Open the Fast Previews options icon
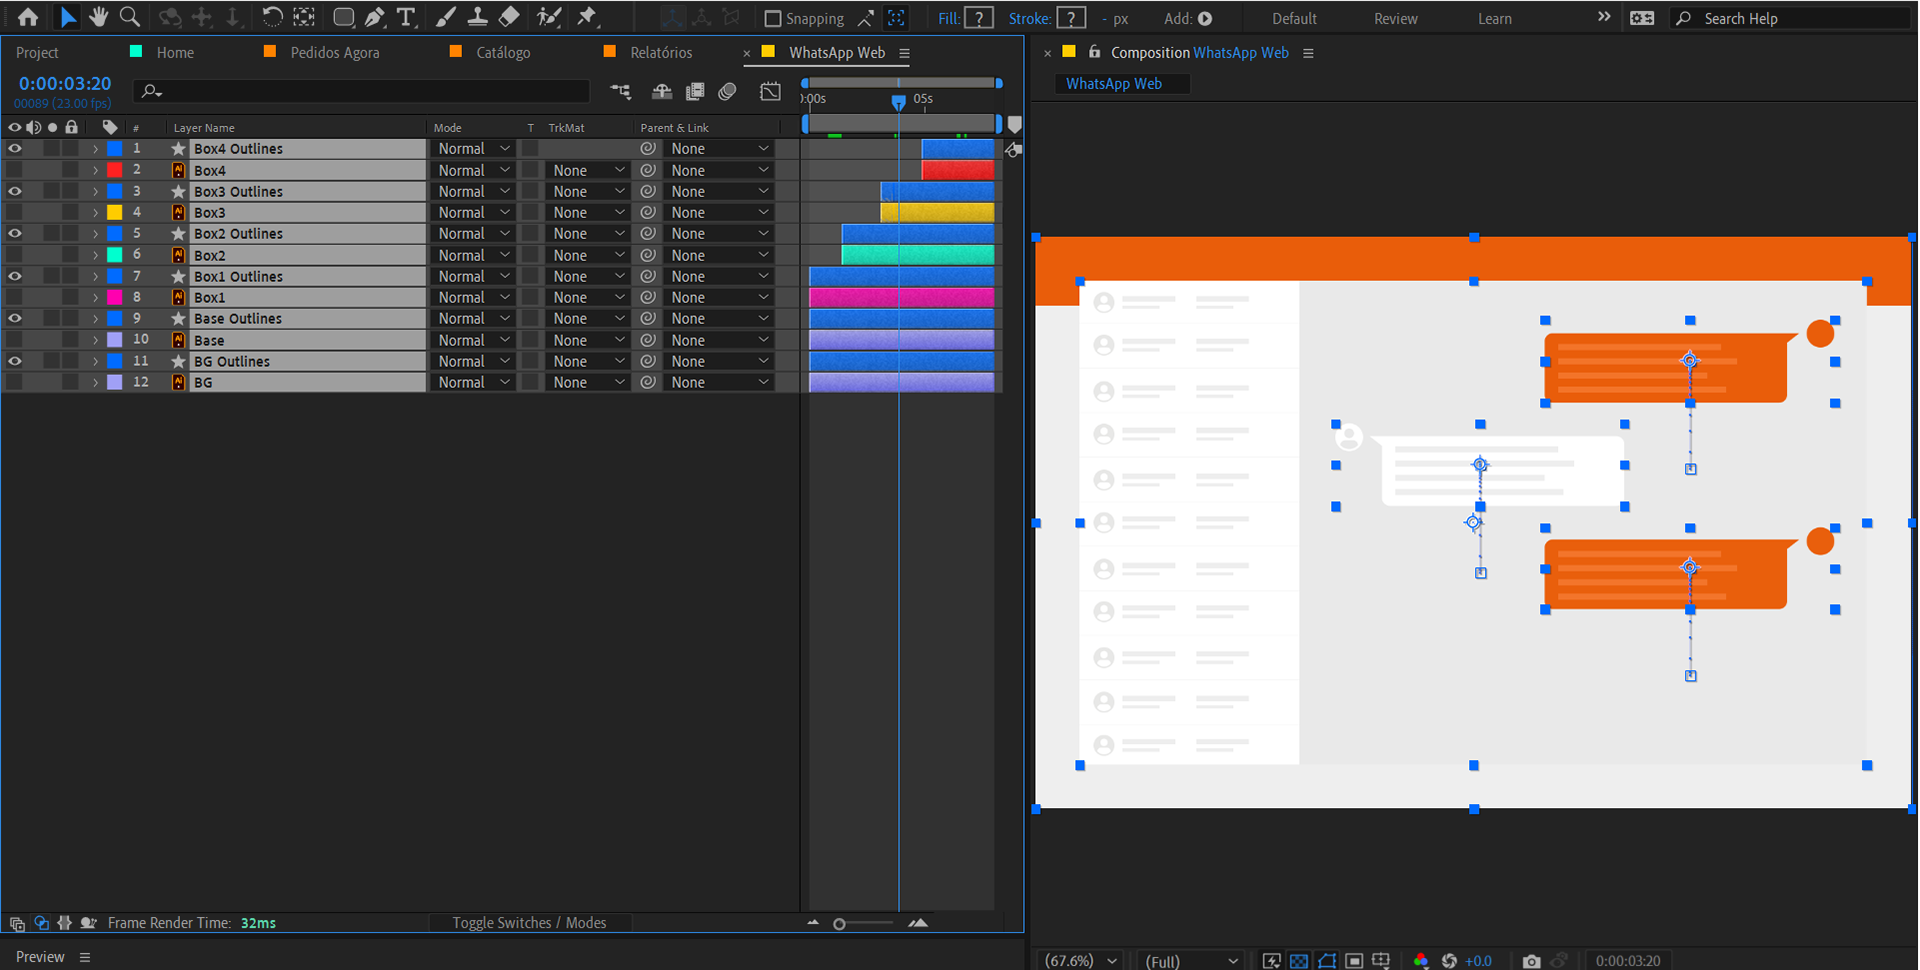1920x970 pixels. tap(1271, 960)
